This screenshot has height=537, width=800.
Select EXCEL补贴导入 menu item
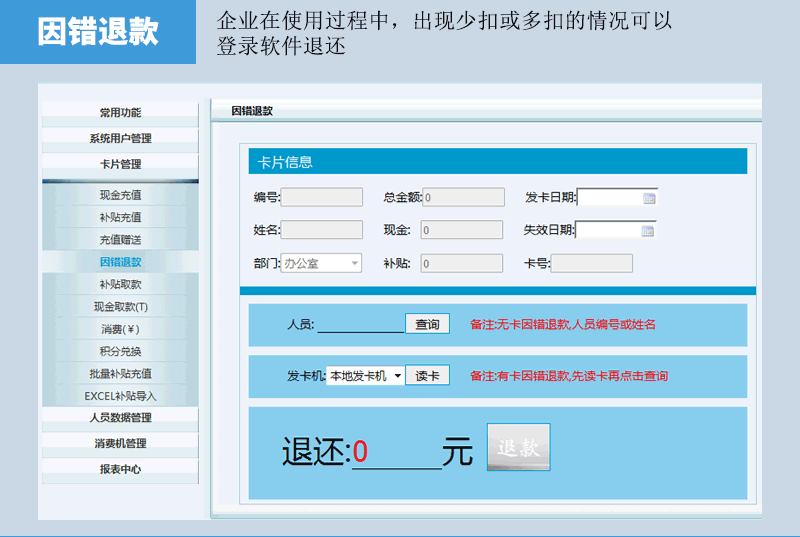(x=120, y=396)
